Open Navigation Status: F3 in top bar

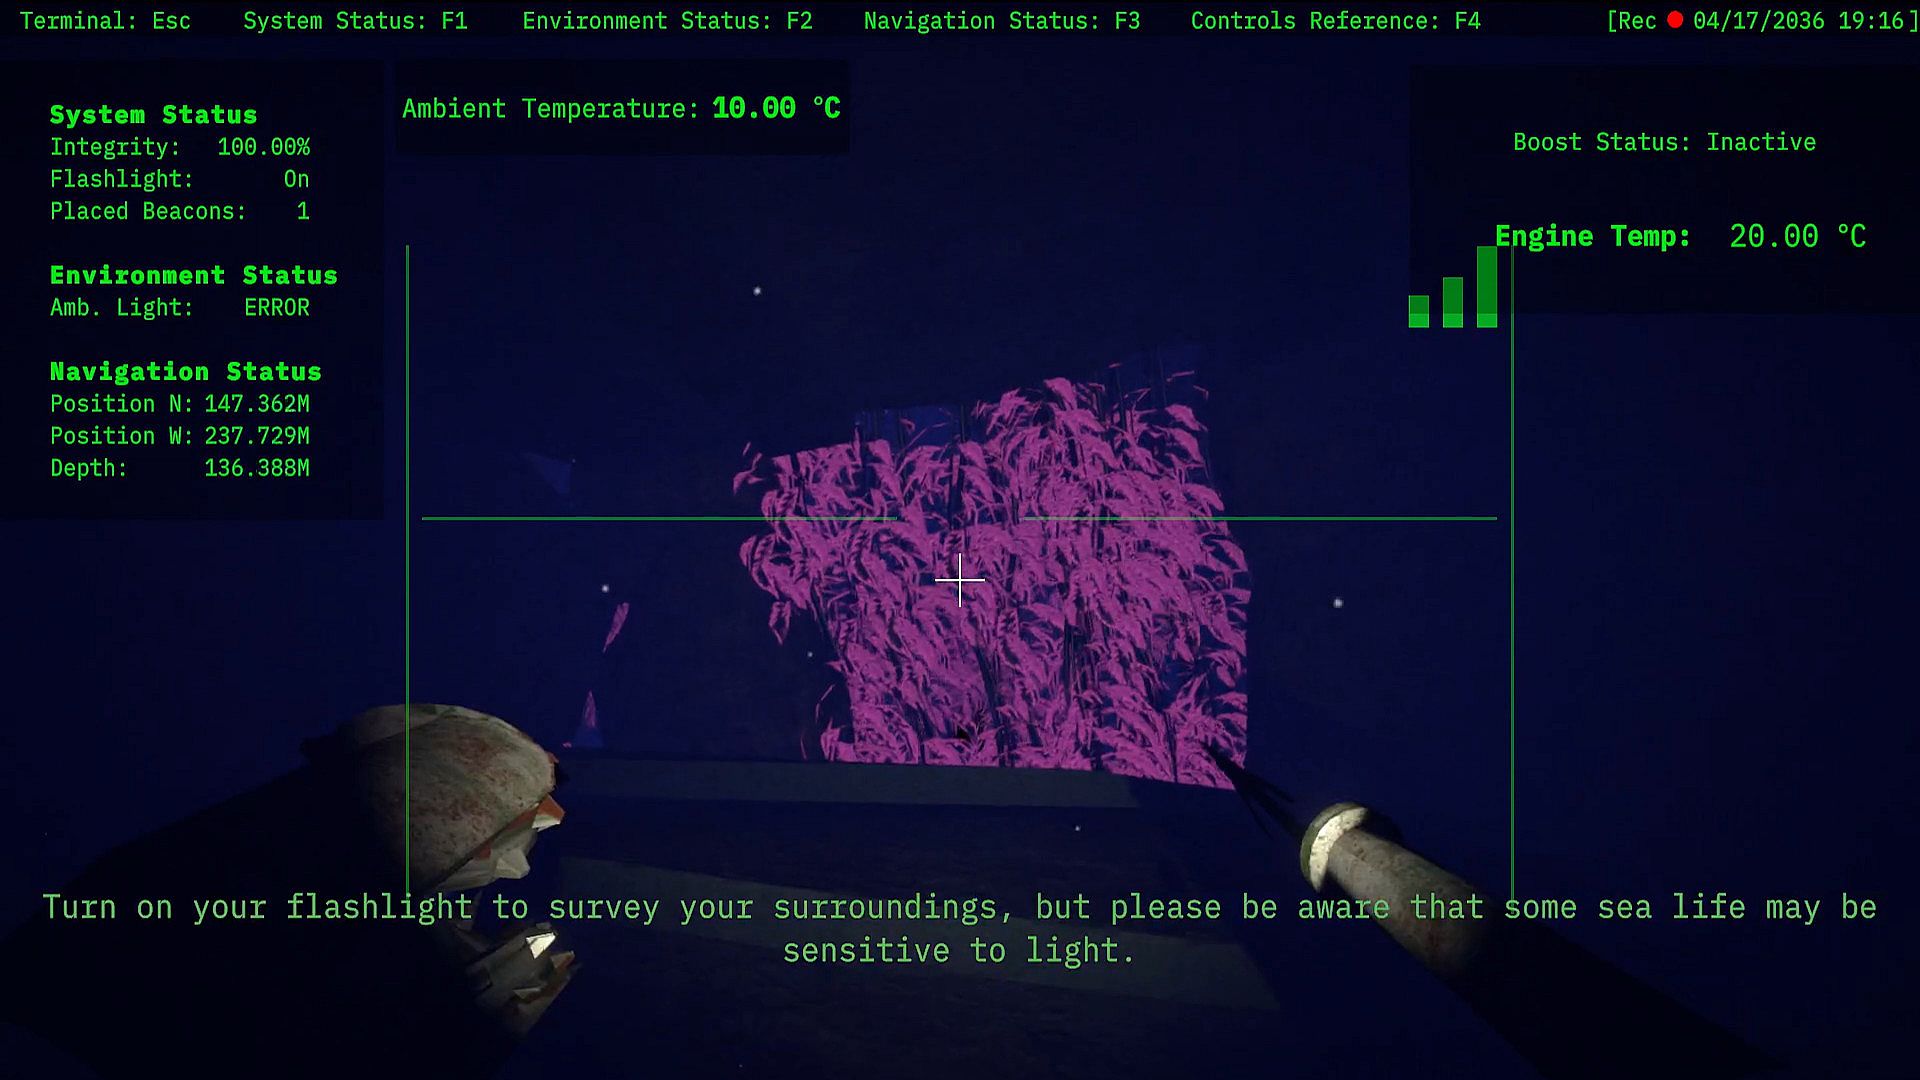[1001, 21]
